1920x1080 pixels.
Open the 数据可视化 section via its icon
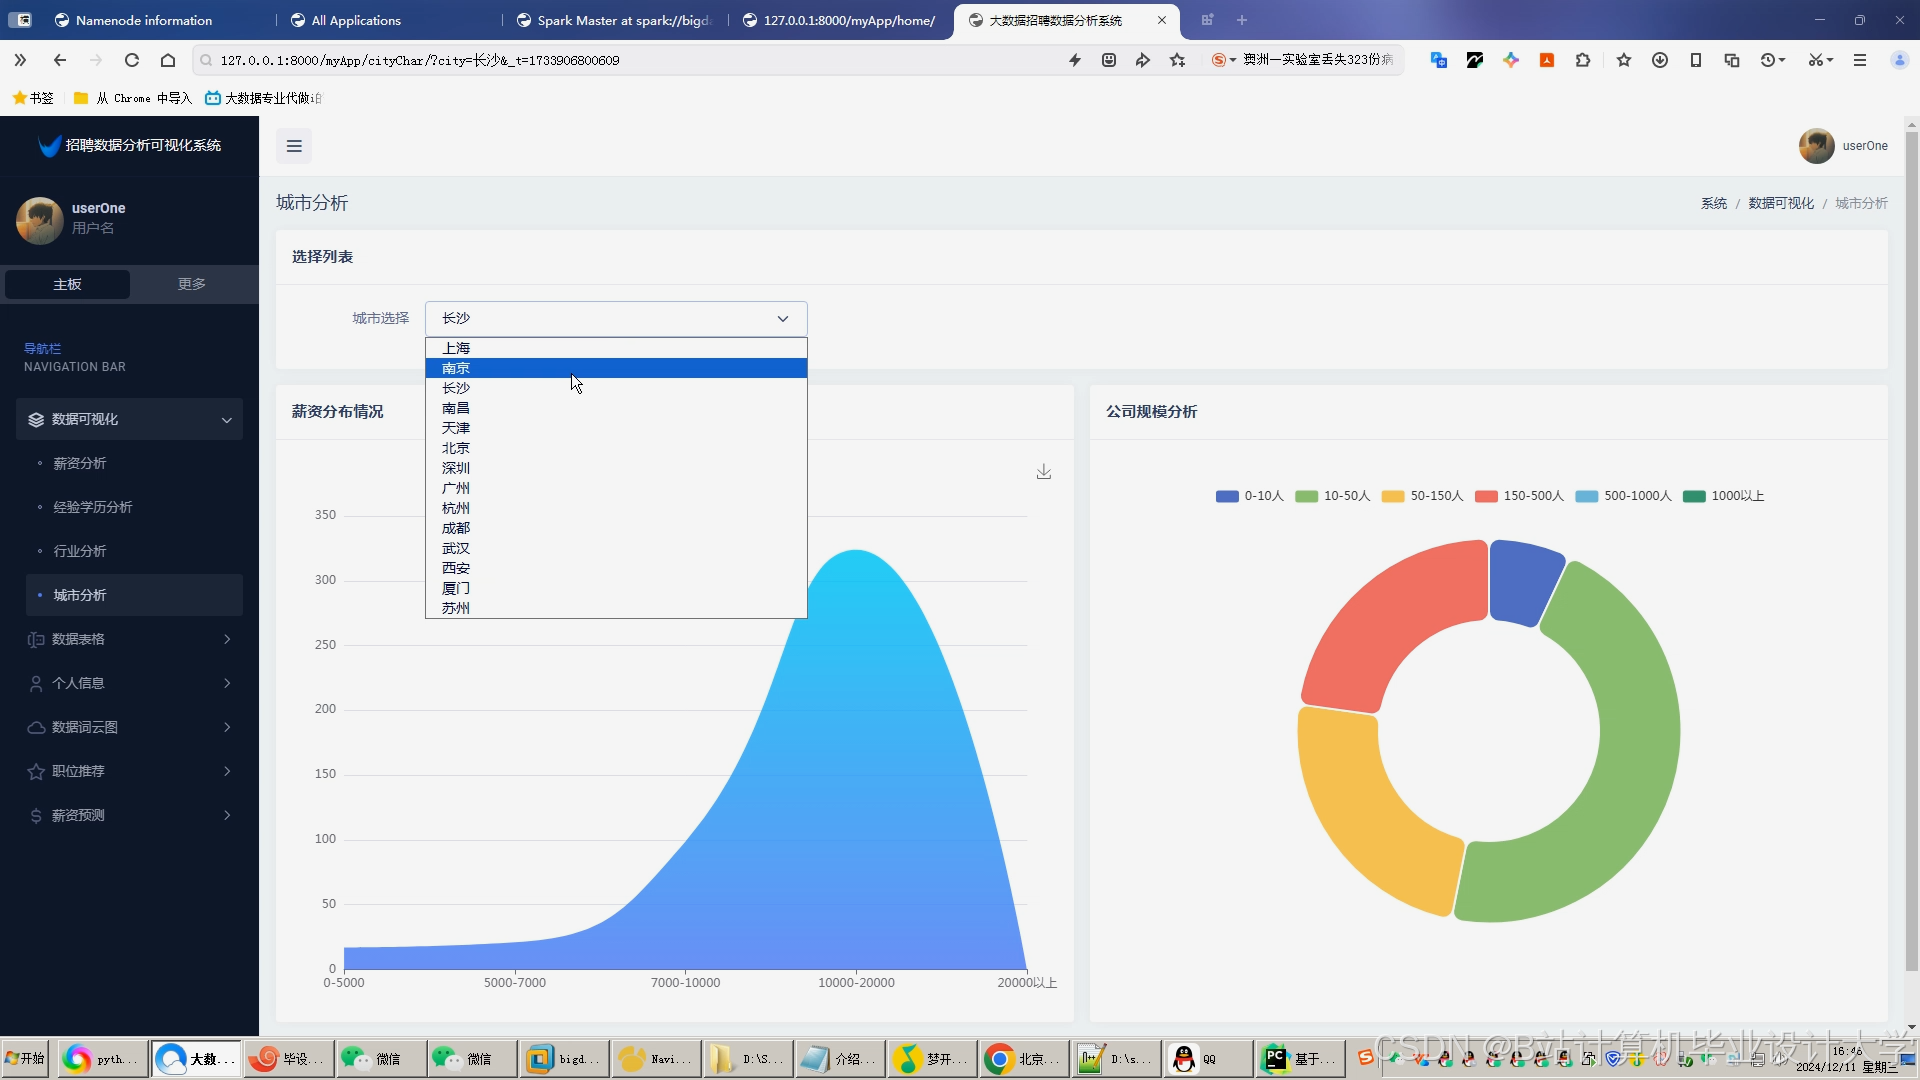click(37, 419)
